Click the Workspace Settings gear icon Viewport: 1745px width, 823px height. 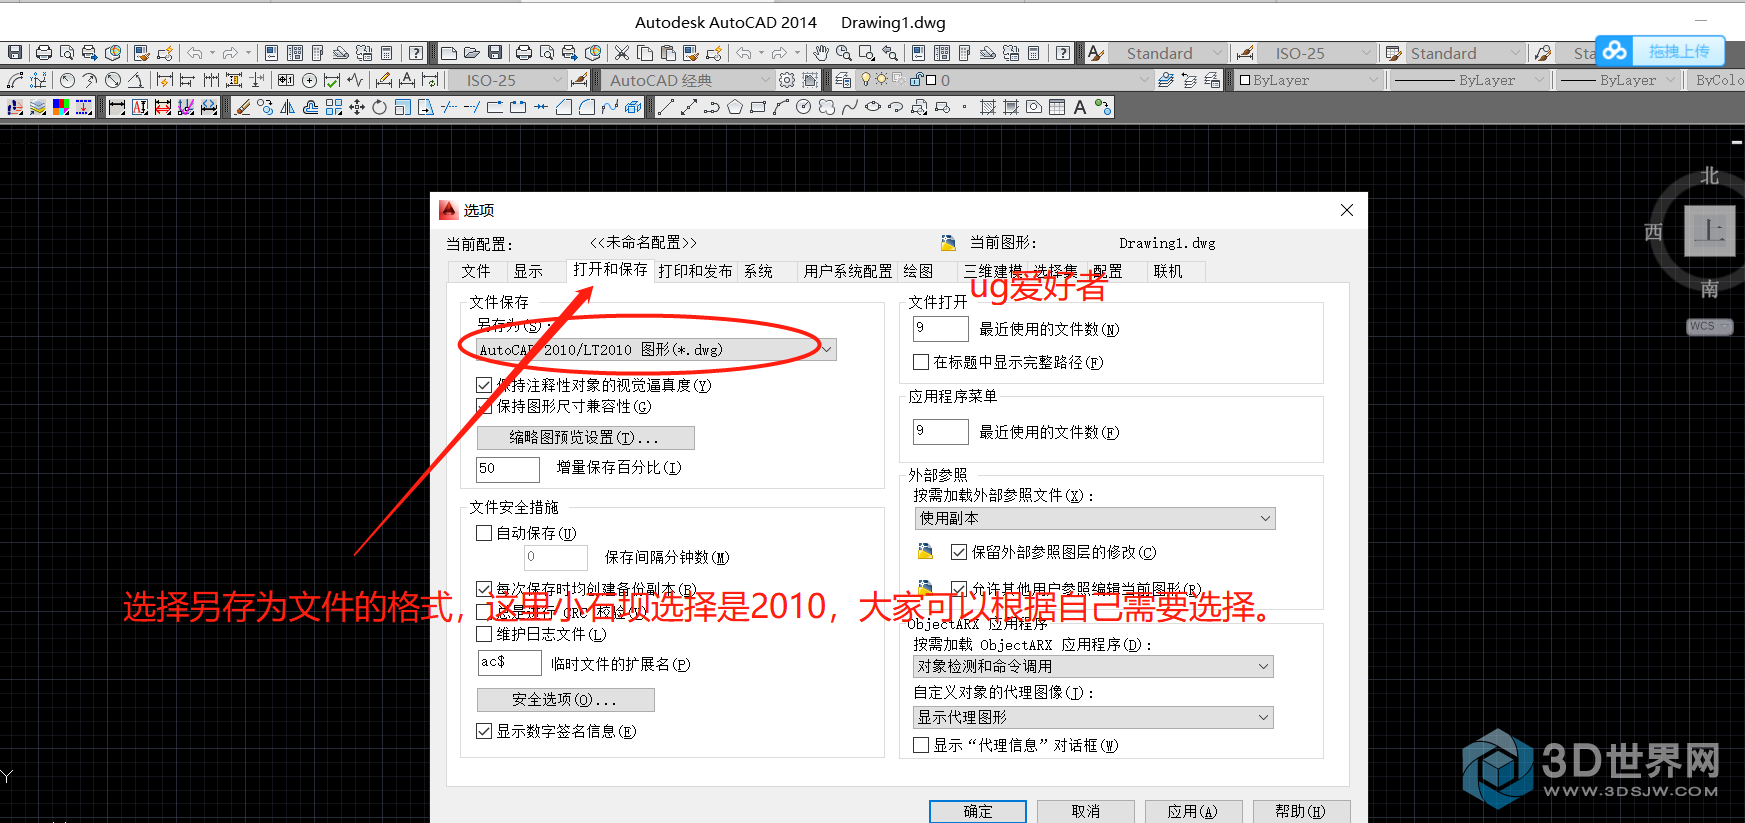tap(787, 80)
